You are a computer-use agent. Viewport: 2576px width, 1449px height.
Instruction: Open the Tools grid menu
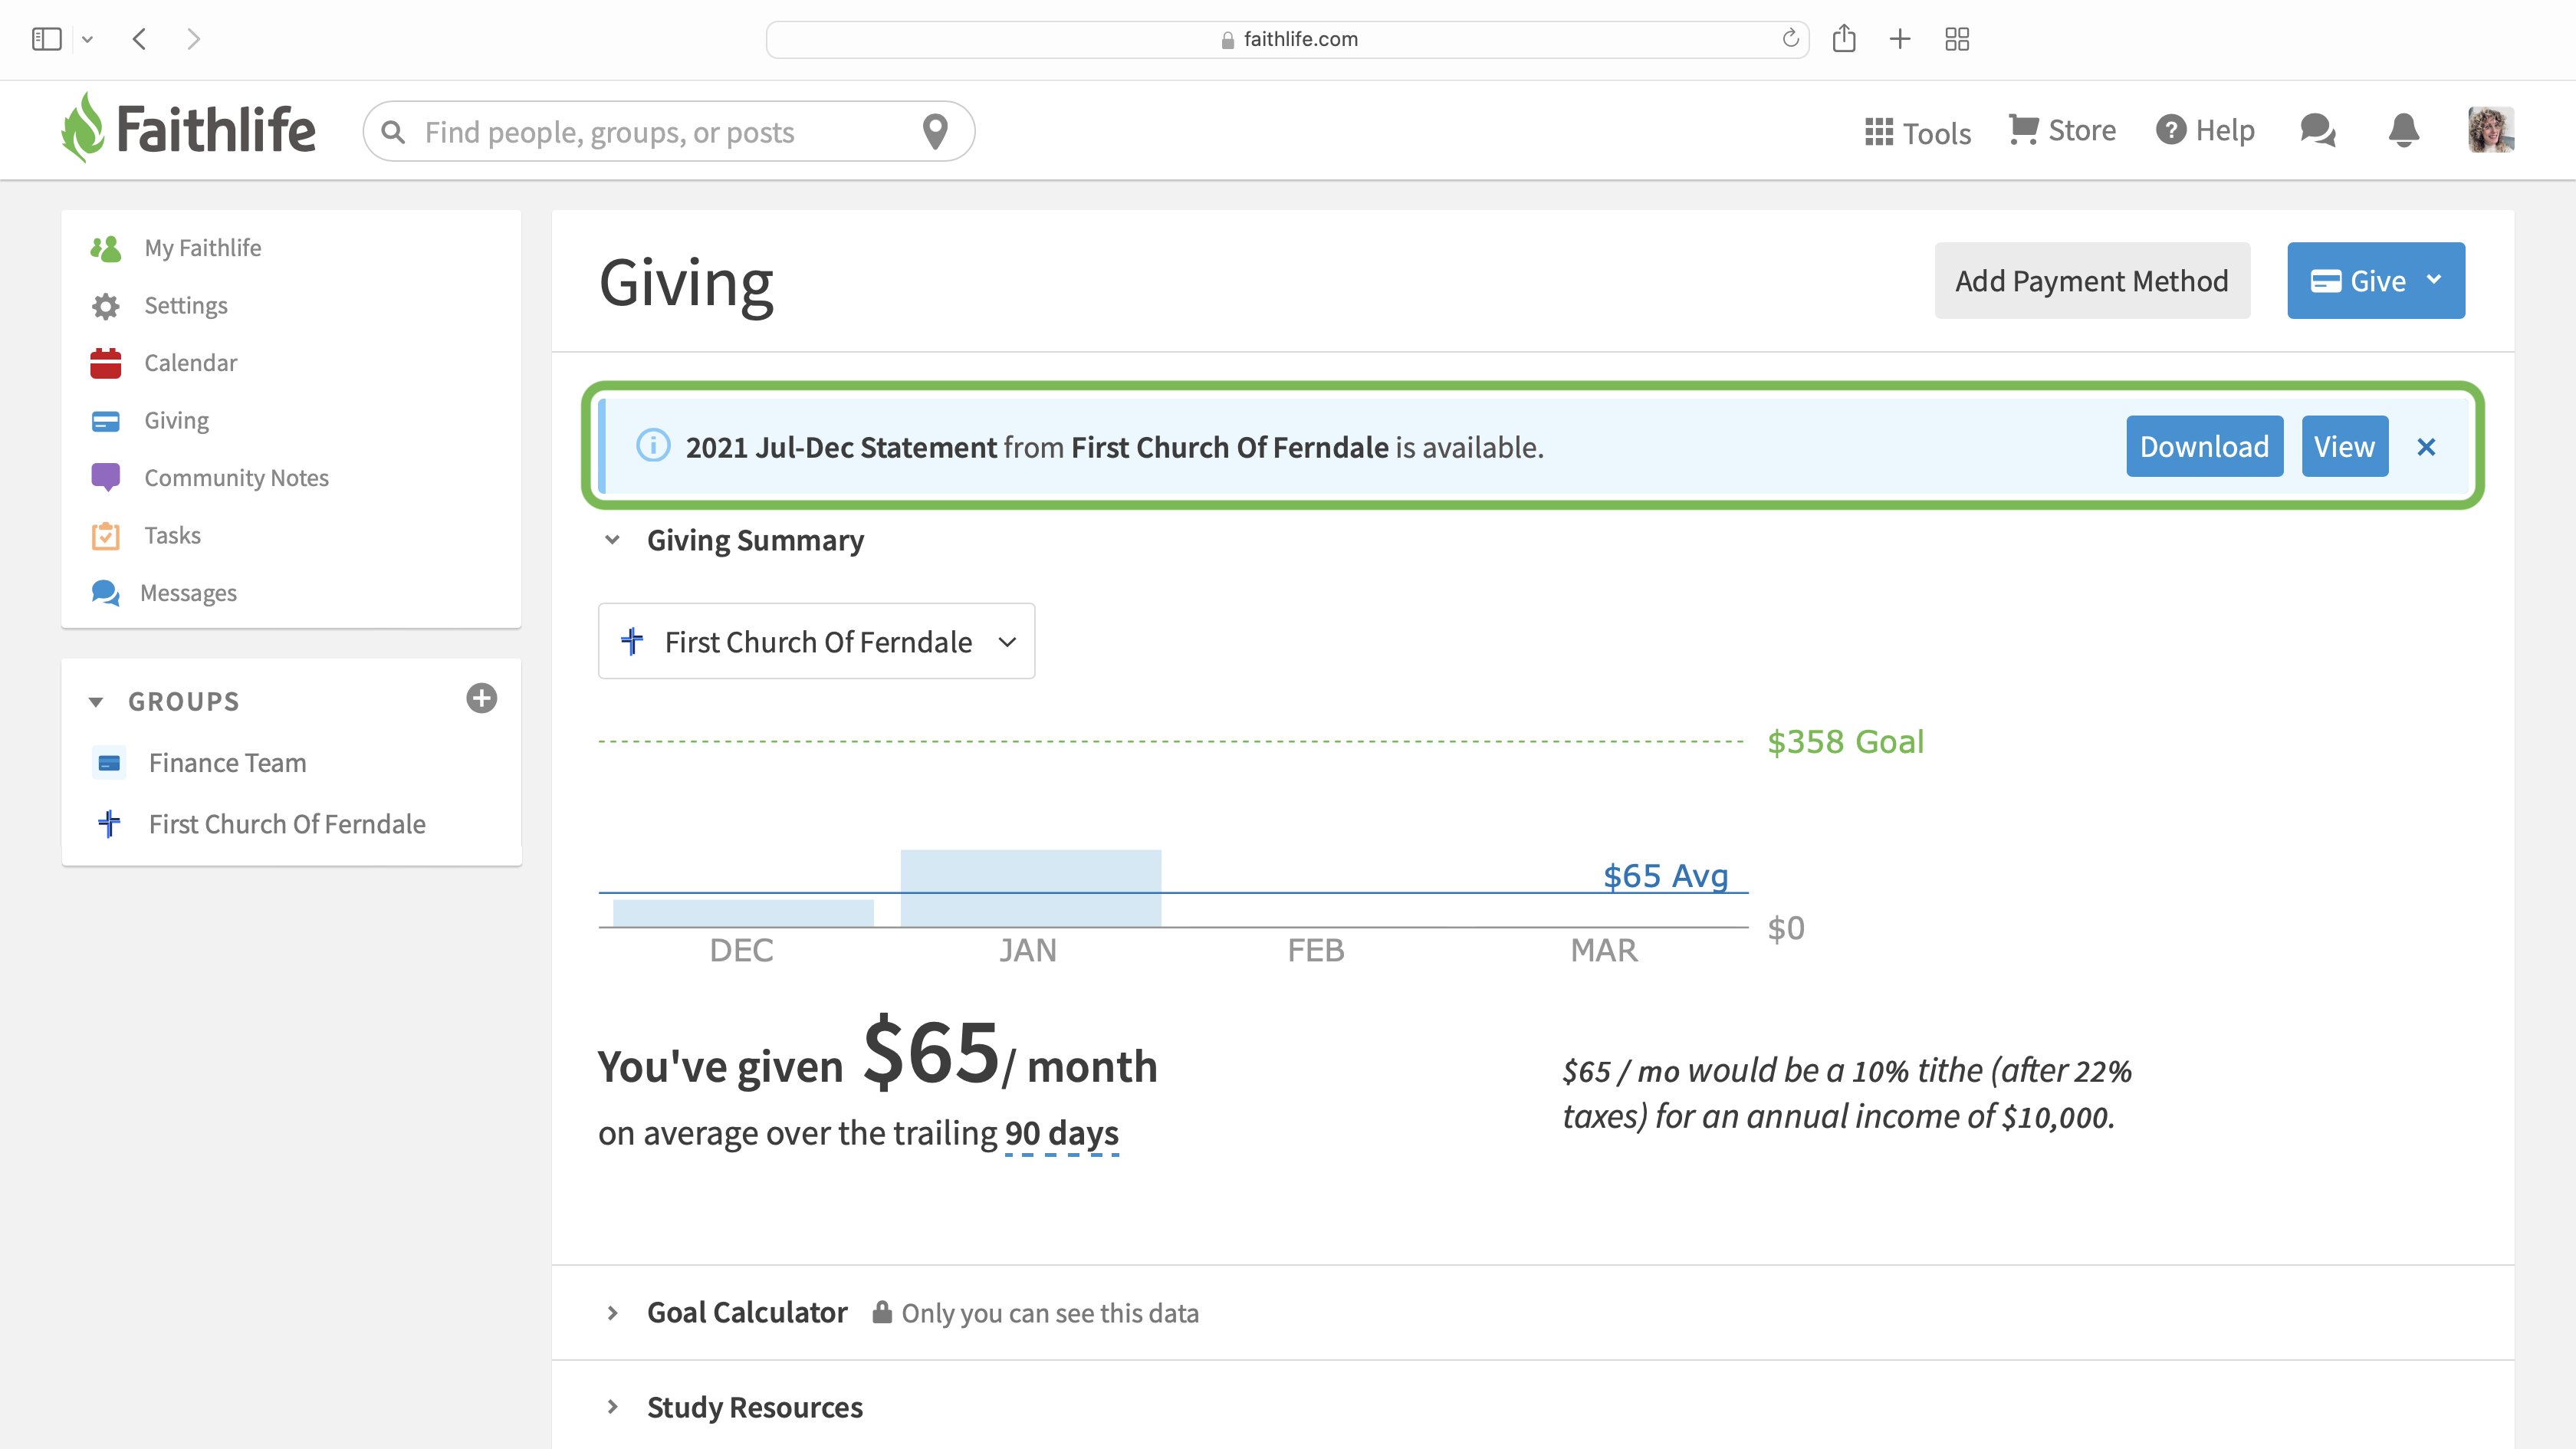(x=1917, y=132)
